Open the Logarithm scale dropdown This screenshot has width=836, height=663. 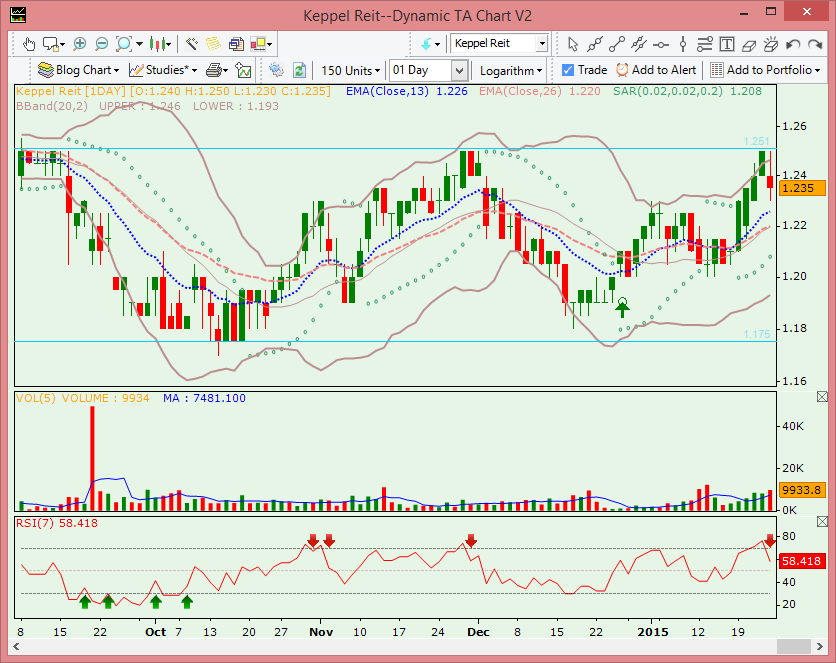[x=511, y=70]
